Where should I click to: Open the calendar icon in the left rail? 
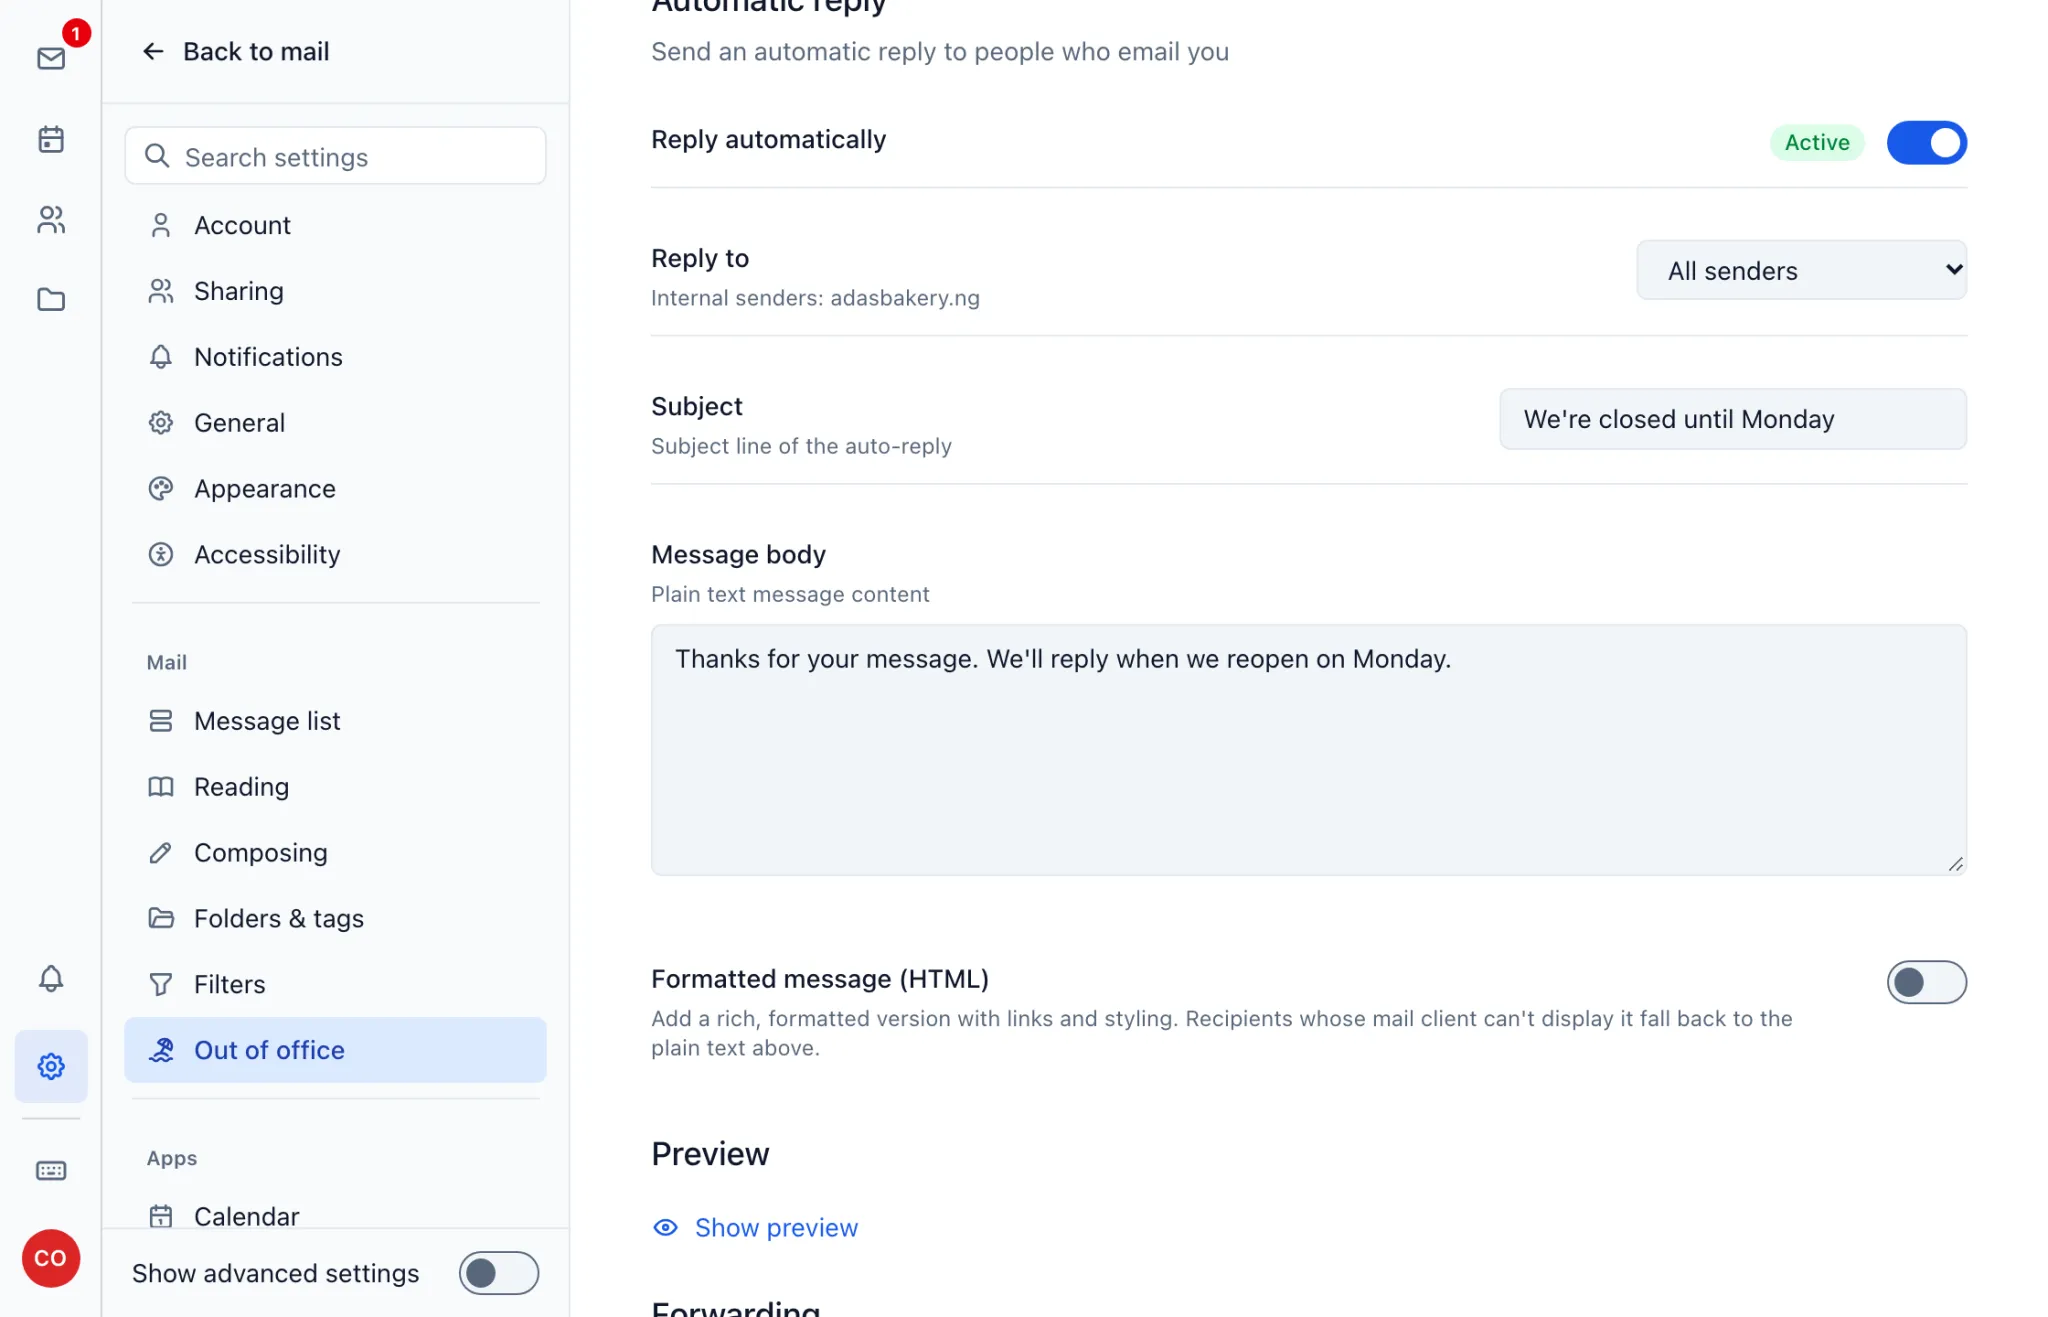click(x=51, y=139)
